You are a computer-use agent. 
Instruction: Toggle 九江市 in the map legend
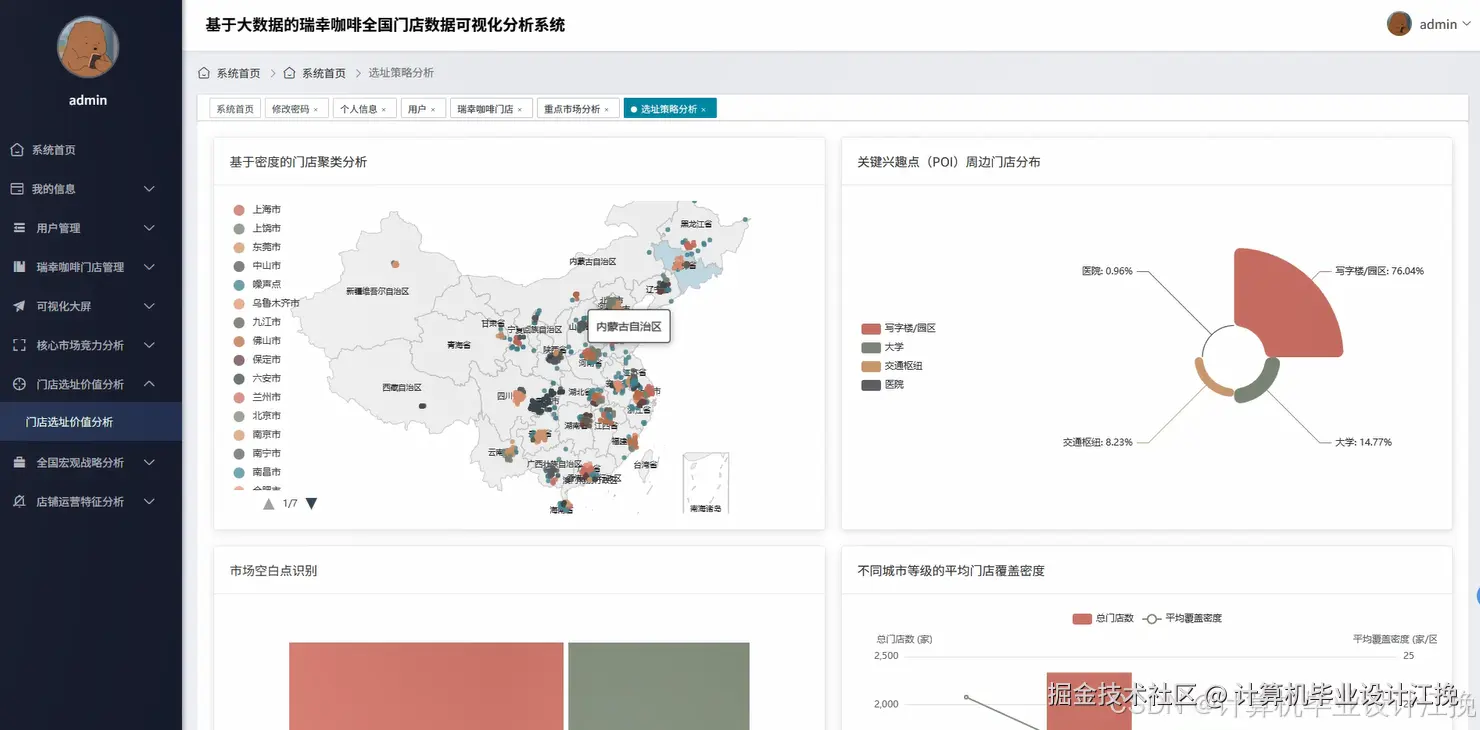(257, 322)
